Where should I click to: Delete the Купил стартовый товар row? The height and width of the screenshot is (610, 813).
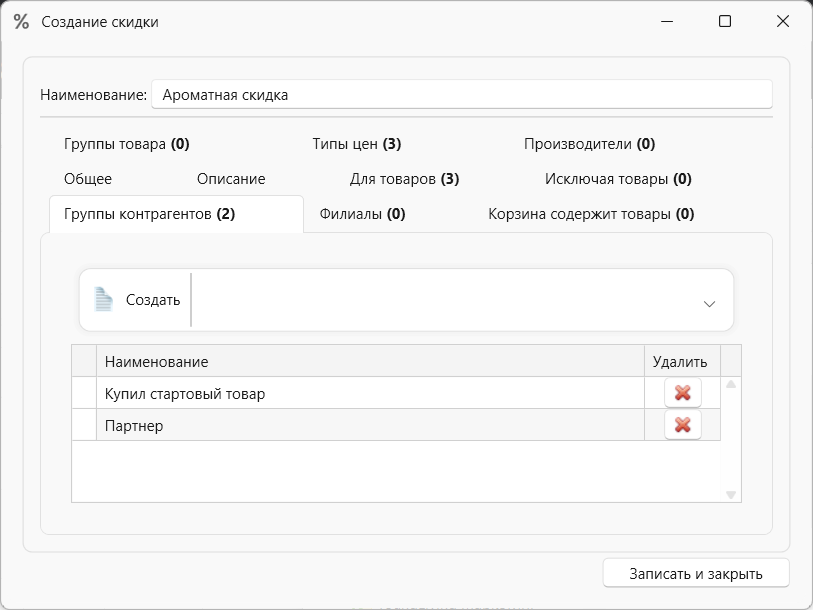pos(682,393)
